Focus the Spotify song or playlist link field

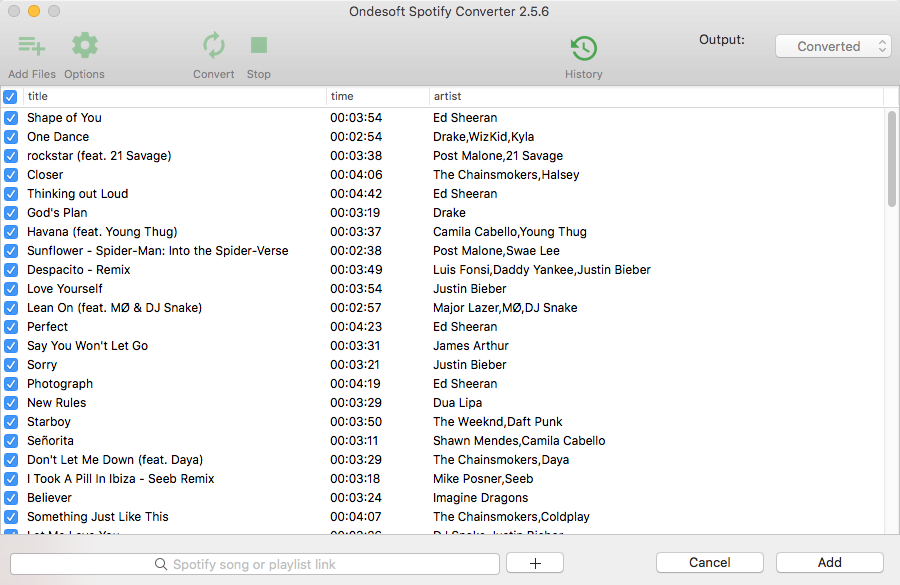[x=255, y=564]
